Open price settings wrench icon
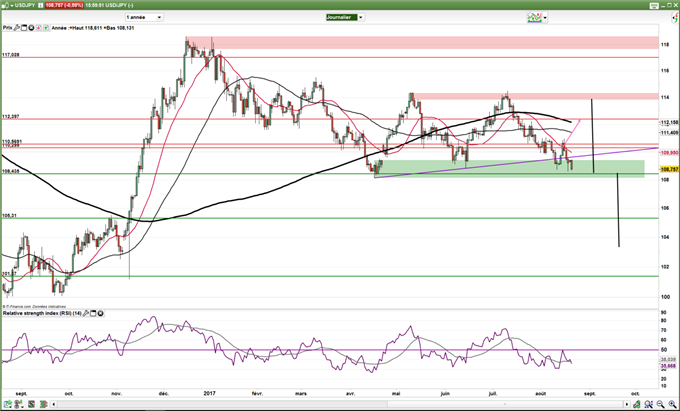 (x=17, y=28)
